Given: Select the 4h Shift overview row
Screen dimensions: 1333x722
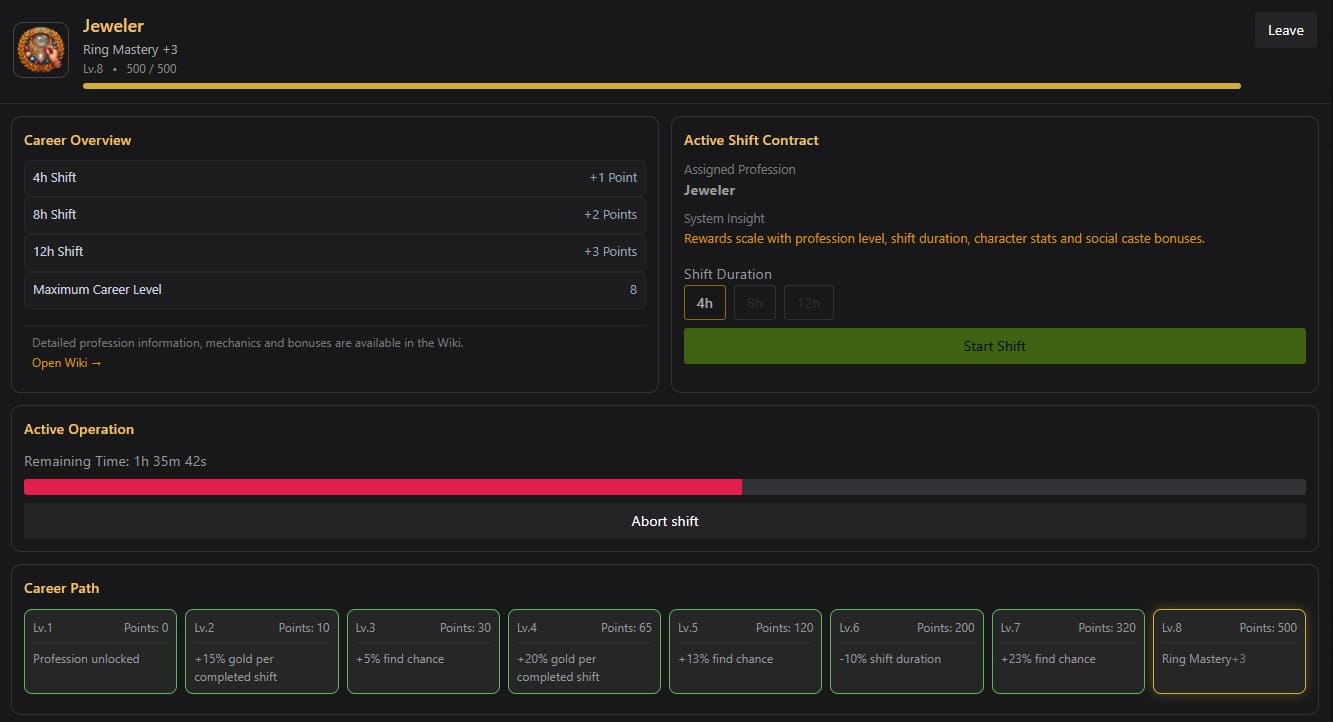Looking at the screenshot, I should click(335, 178).
